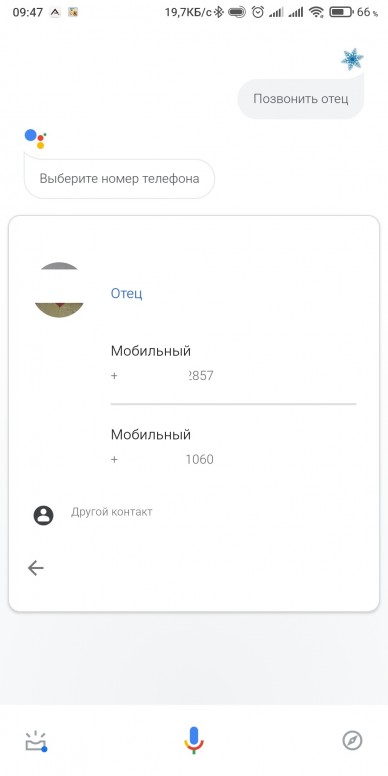This screenshot has width=388, height=776.
Task: Tap the Wi-Fi status bar icon
Action: click(x=316, y=12)
